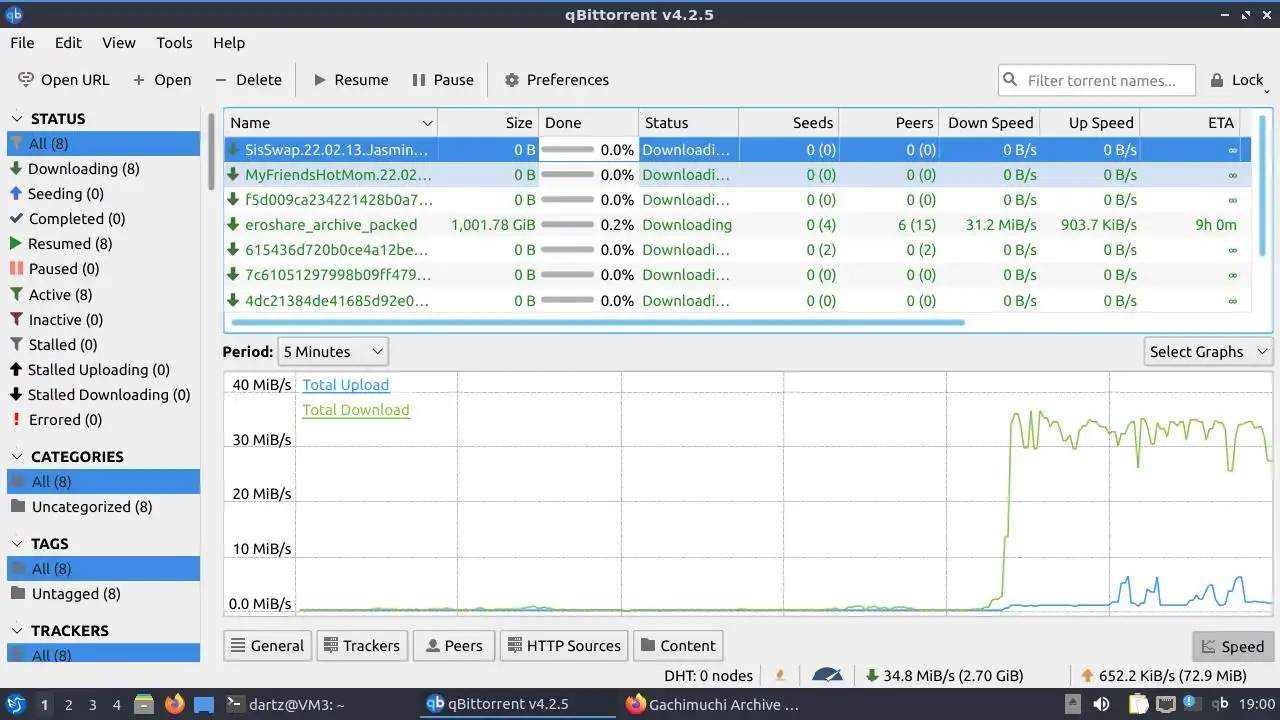Click the torrent list horizontal scrollbar
This screenshot has width=1280, height=720.
click(x=597, y=322)
